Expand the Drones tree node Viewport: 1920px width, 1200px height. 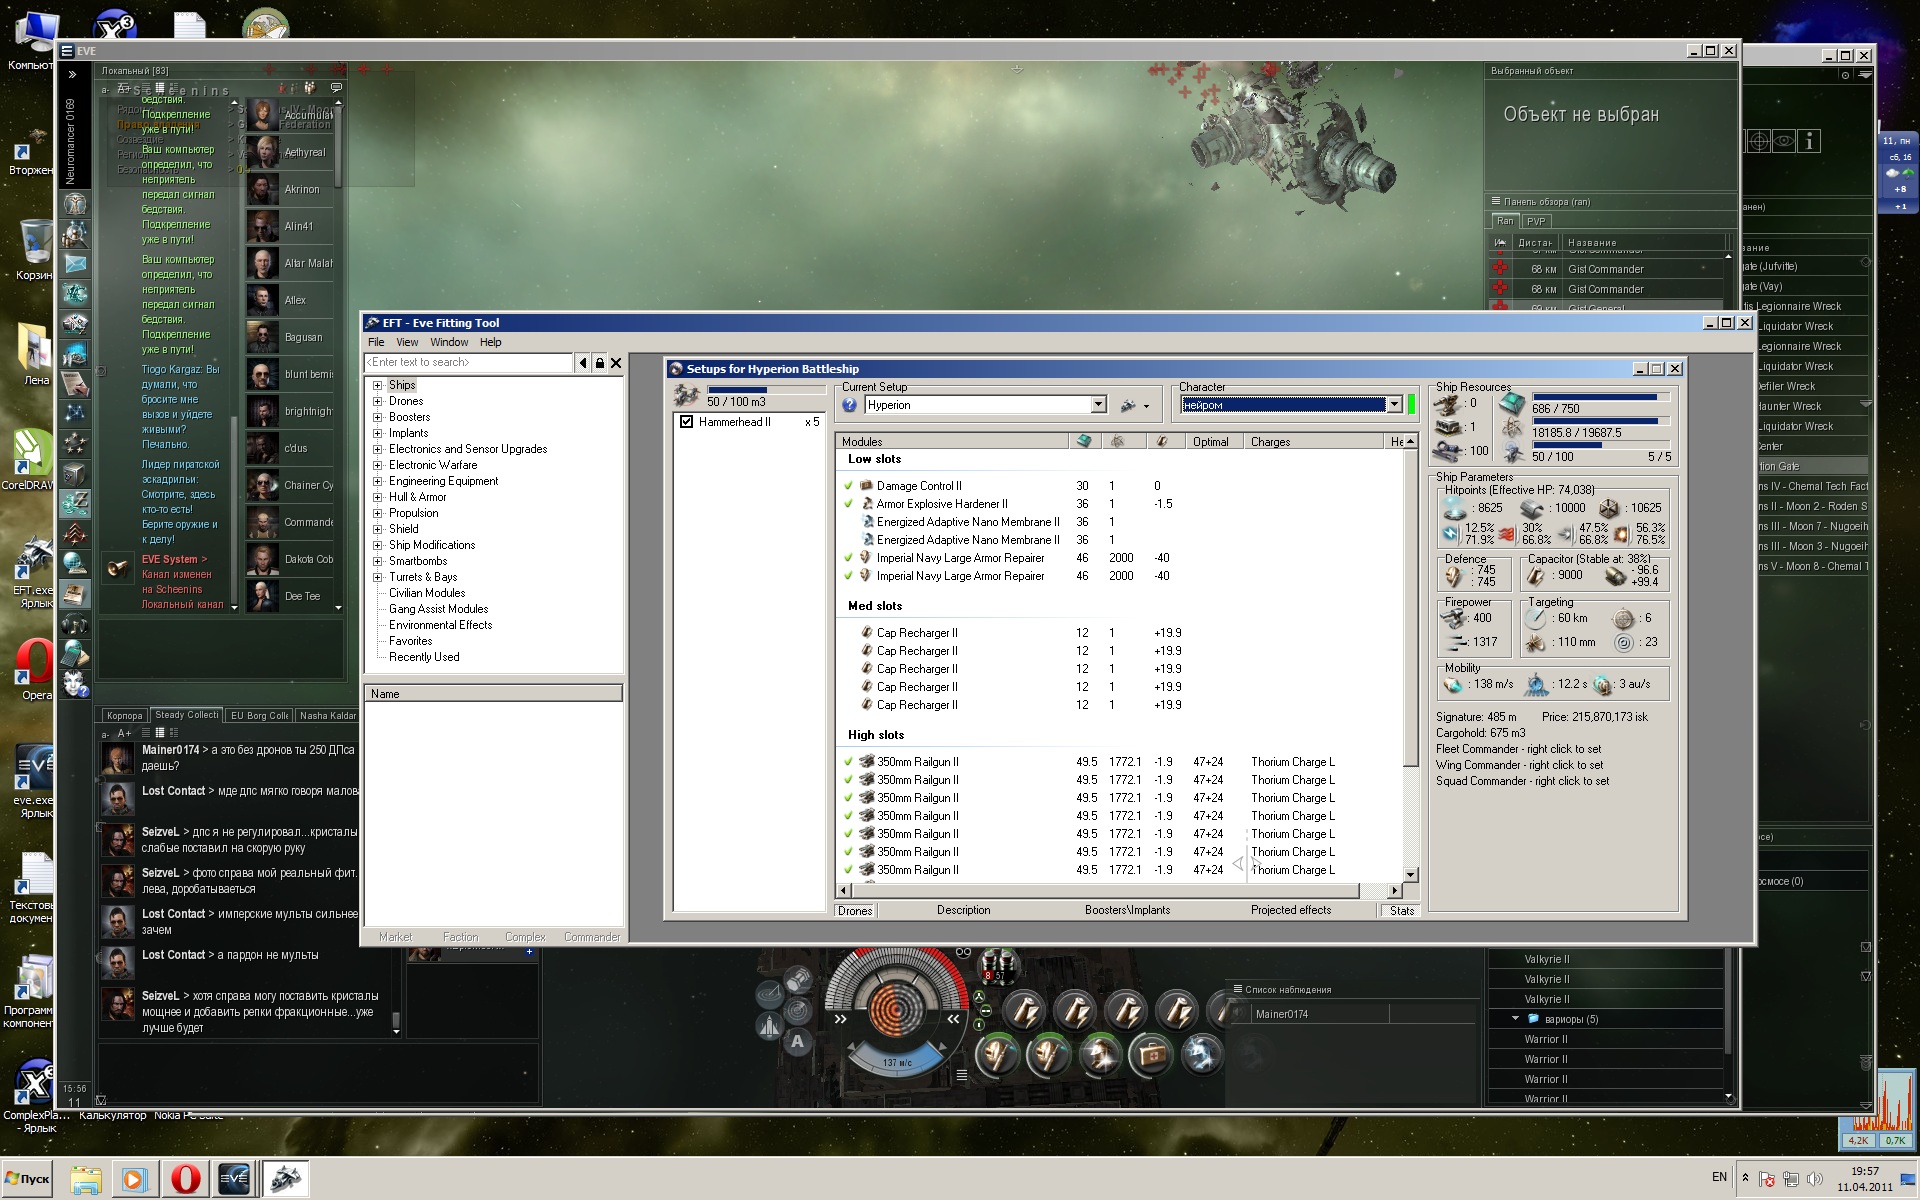point(378,401)
